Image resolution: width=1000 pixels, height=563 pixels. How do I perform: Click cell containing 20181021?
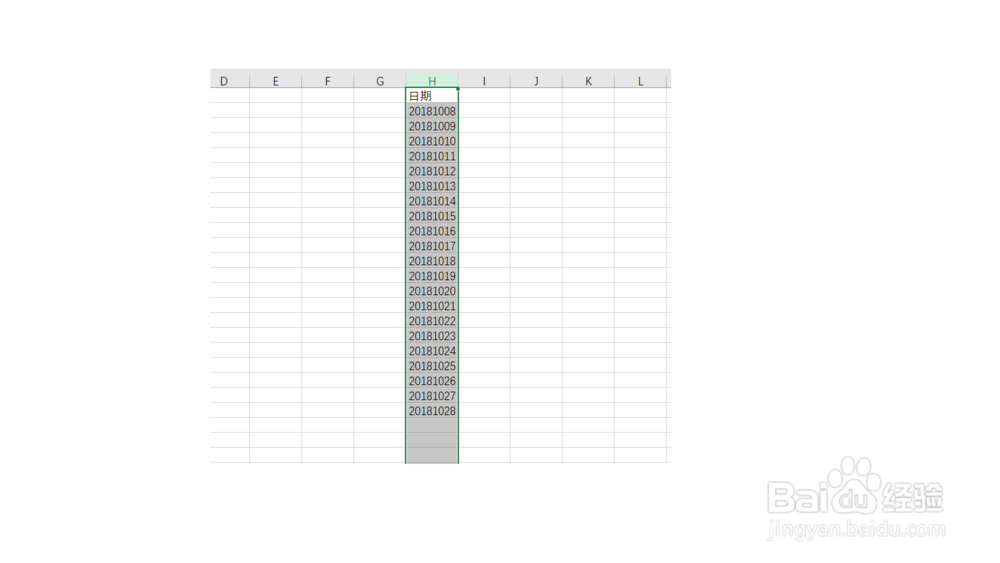coord(432,305)
